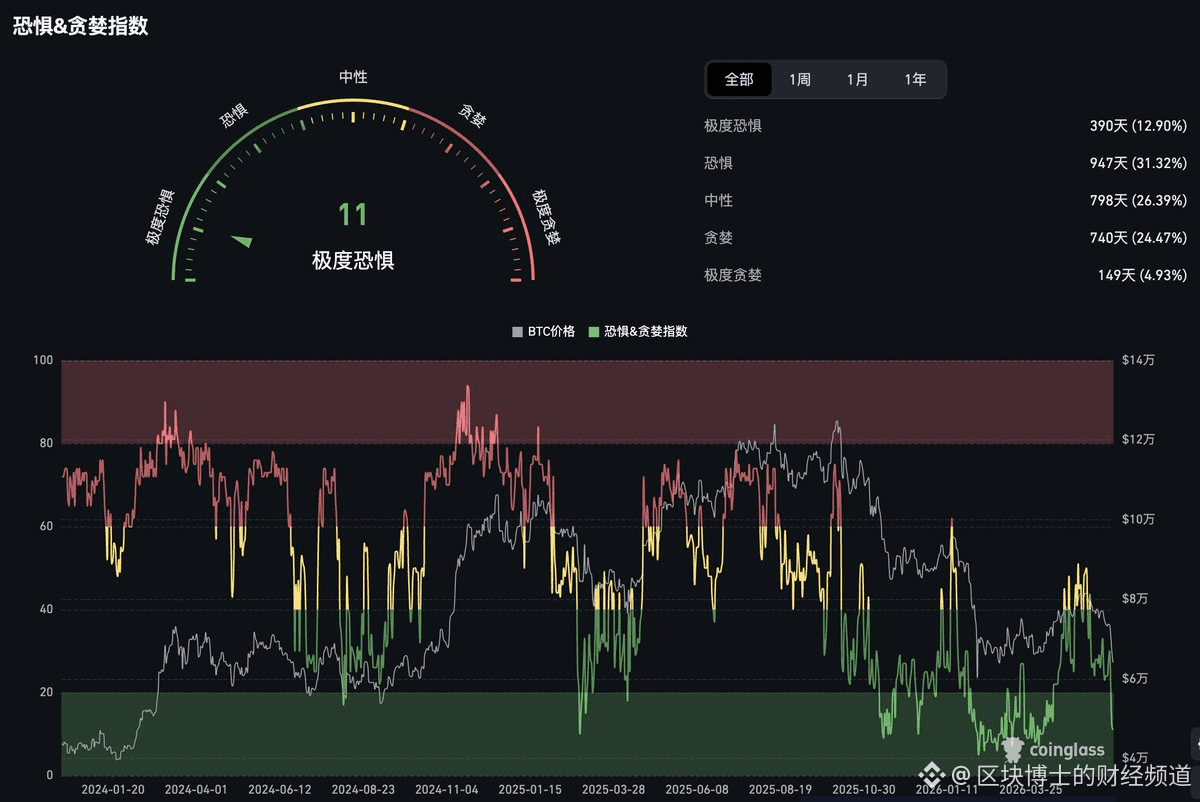The image size is (1200, 802).
Task: Switch to the 1周 tab
Action: click(800, 80)
